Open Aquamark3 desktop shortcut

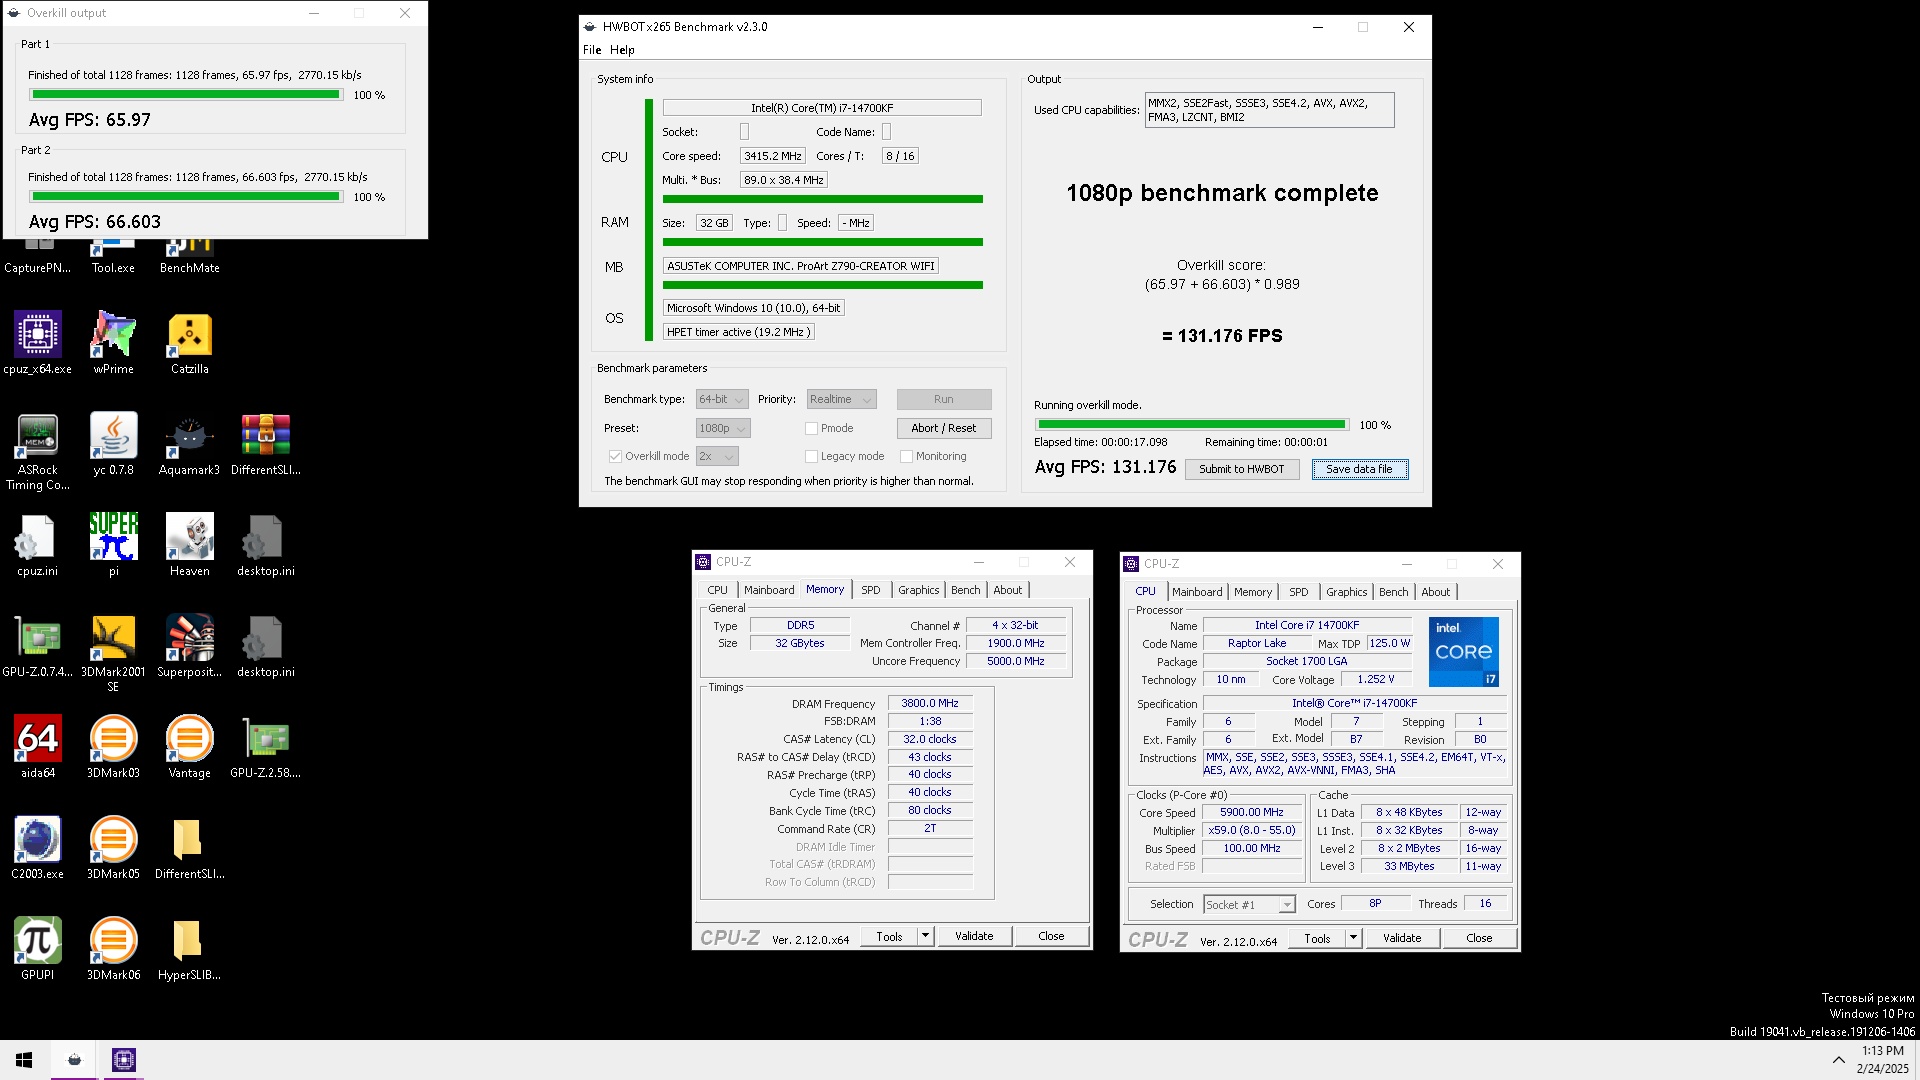point(189,444)
